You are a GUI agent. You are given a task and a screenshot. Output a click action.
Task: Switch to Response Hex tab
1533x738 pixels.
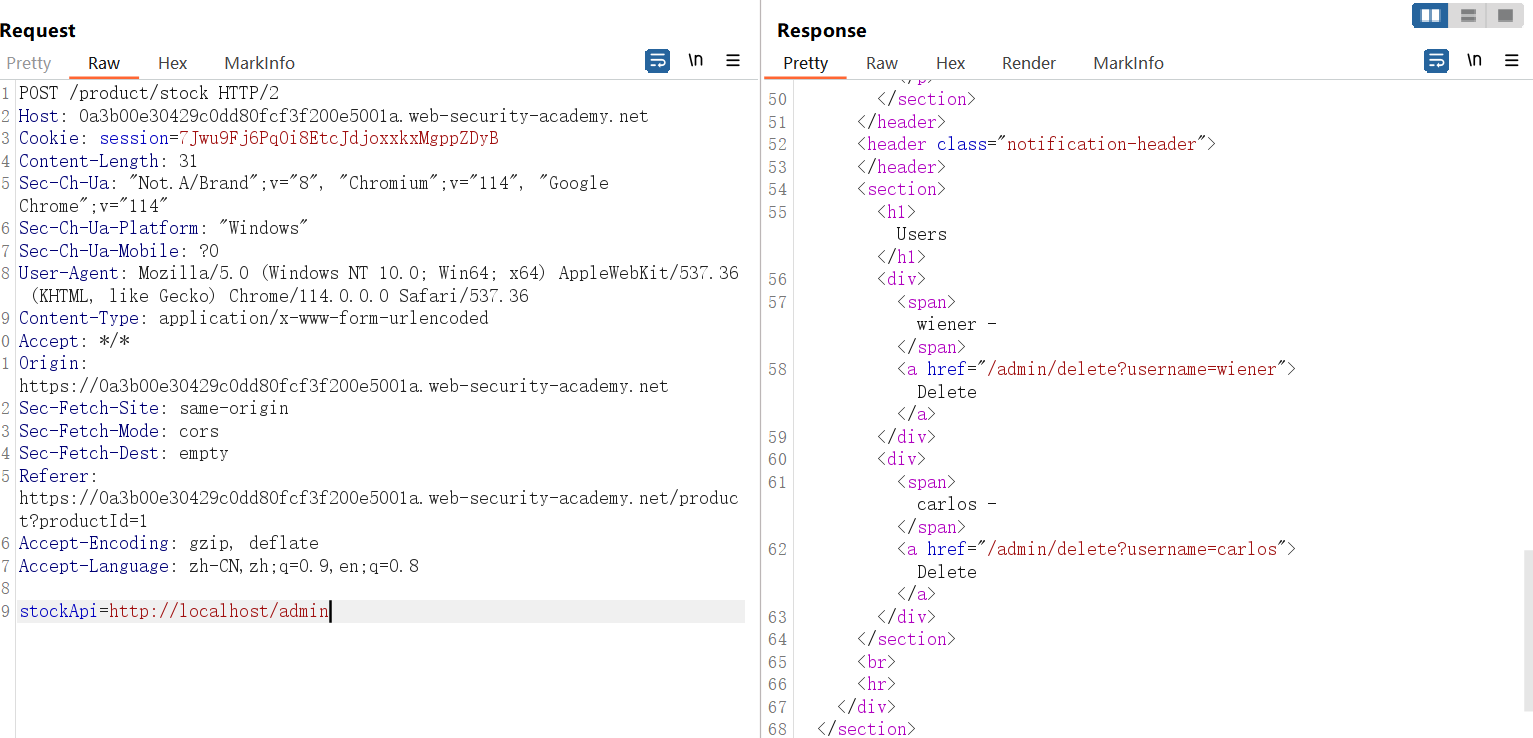(x=950, y=63)
